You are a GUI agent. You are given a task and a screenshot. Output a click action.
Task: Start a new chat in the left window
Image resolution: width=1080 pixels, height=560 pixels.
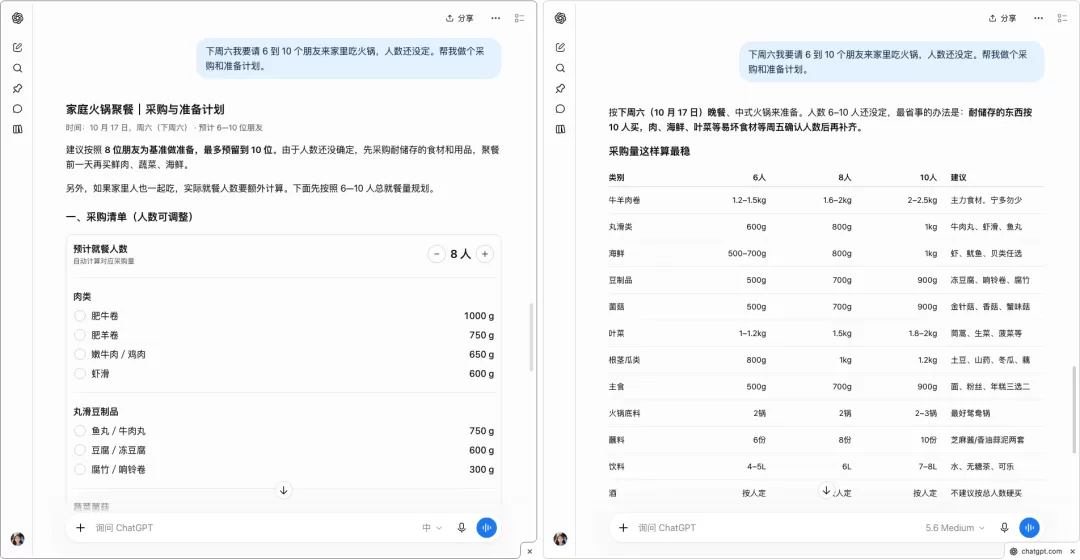click(x=18, y=48)
